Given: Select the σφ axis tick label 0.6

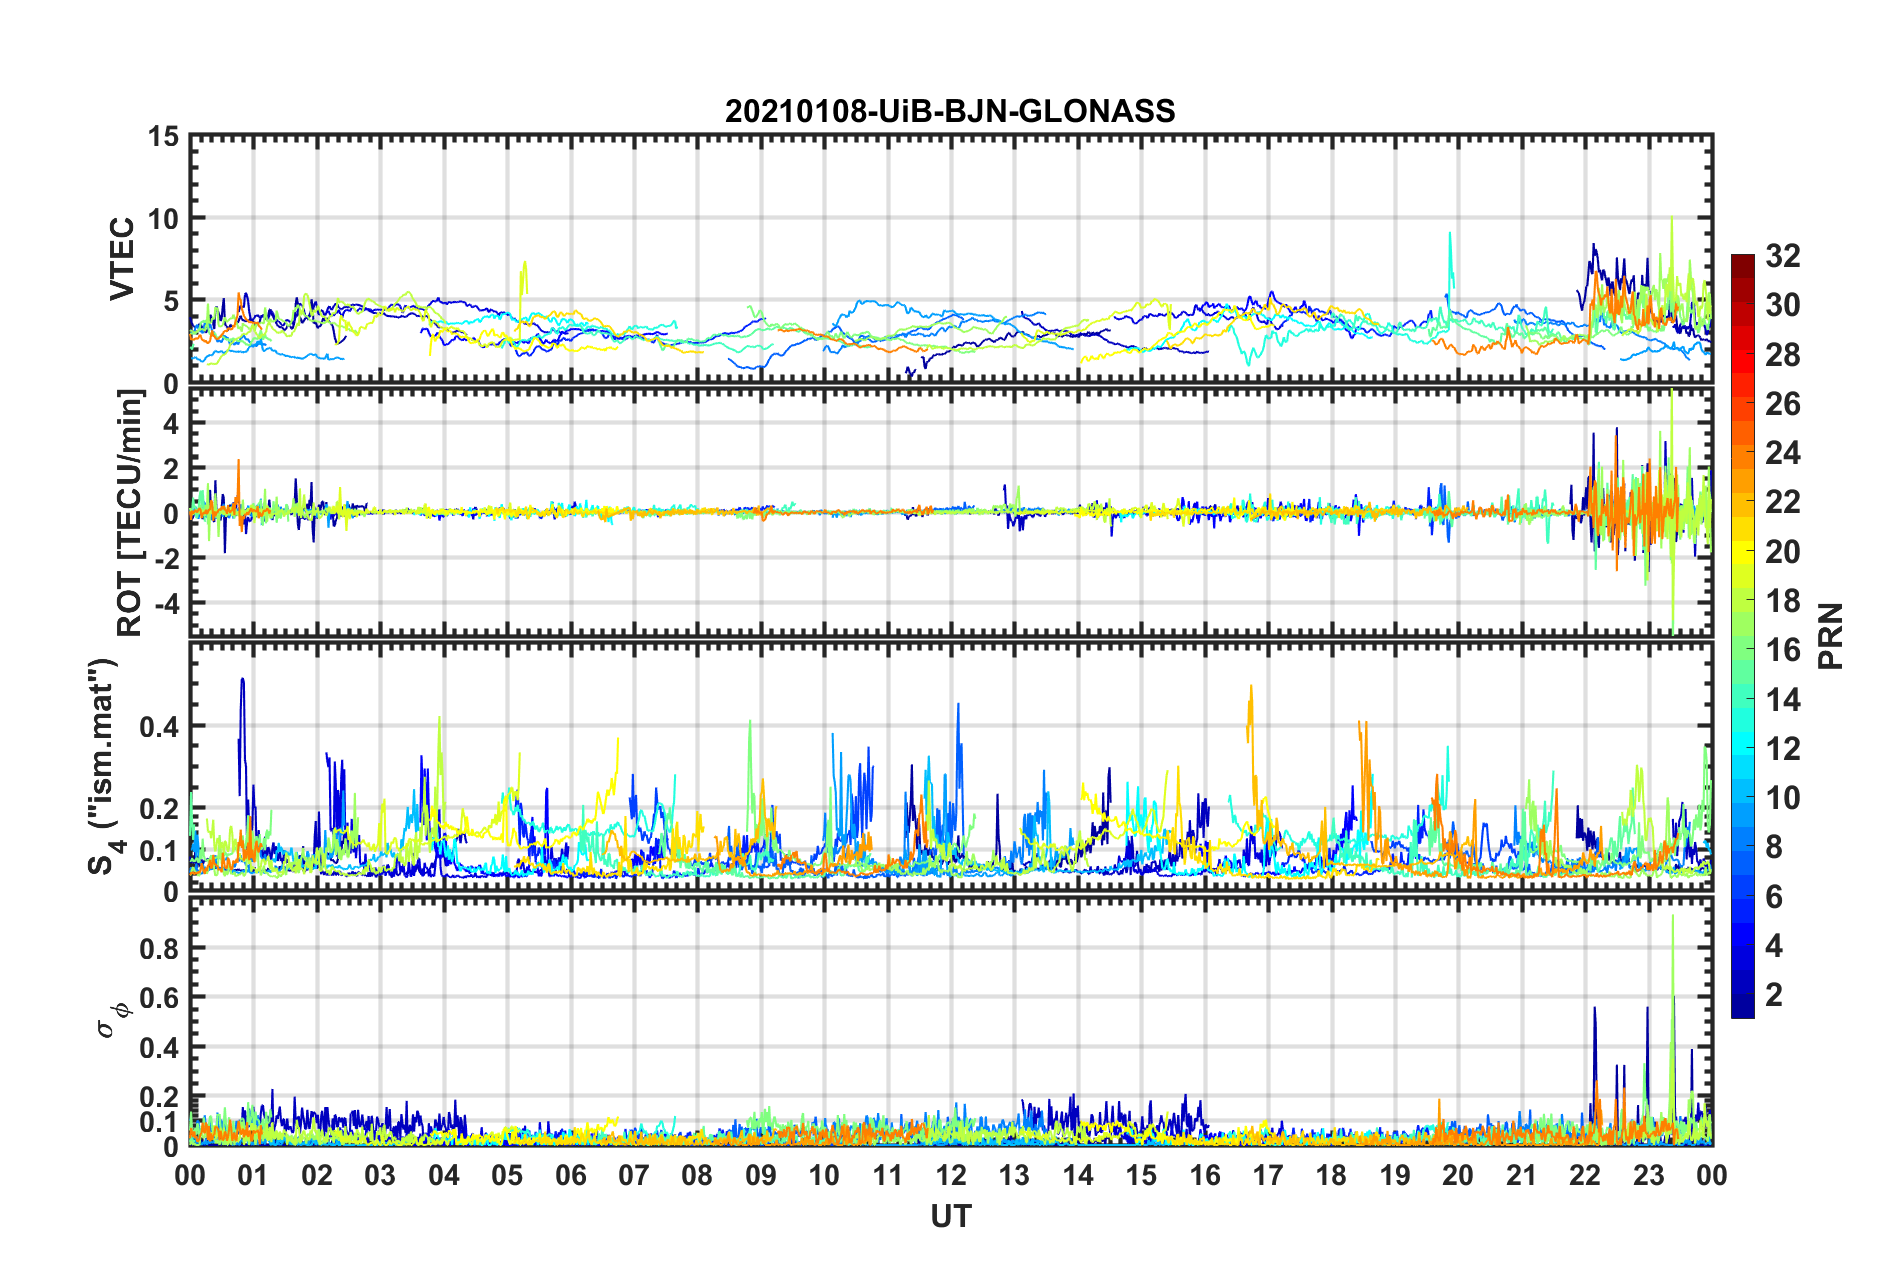Looking at the screenshot, I should point(160,998).
